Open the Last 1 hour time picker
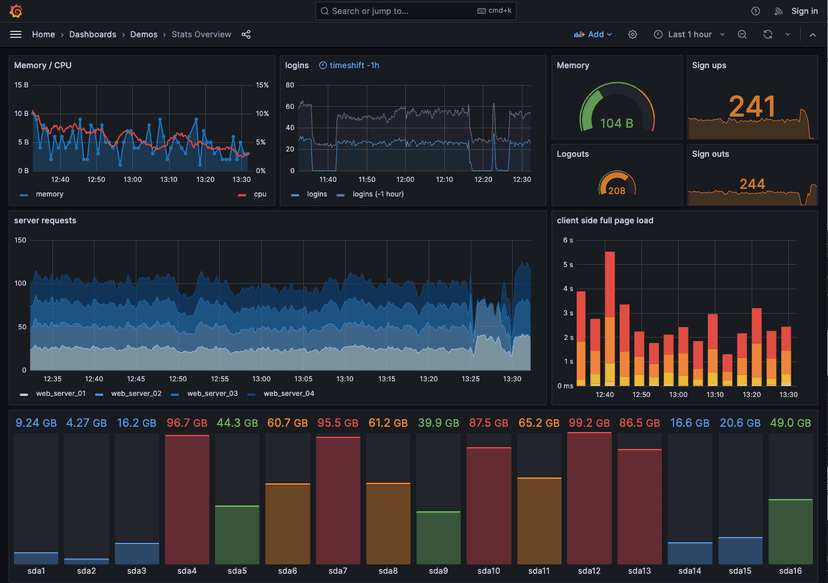828x583 pixels. tap(688, 34)
